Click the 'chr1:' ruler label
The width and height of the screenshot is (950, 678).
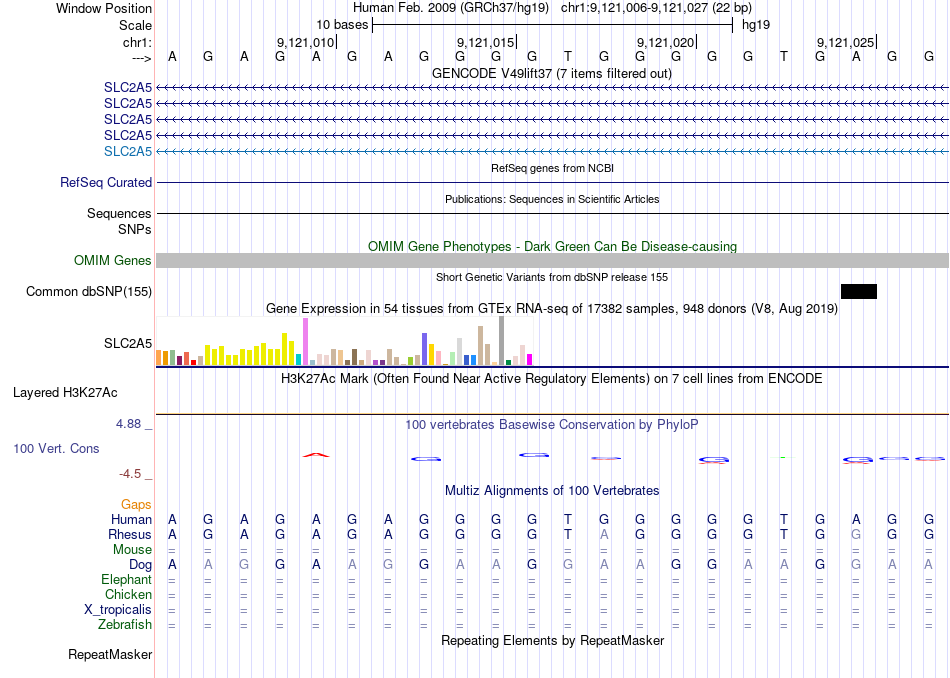[x=137, y=42]
